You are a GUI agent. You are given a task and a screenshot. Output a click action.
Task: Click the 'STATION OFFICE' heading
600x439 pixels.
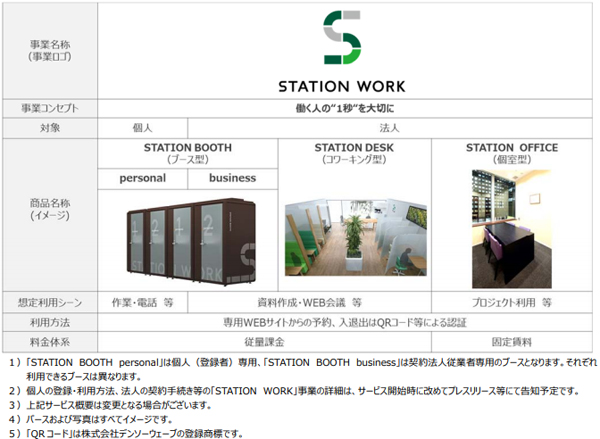click(x=512, y=148)
